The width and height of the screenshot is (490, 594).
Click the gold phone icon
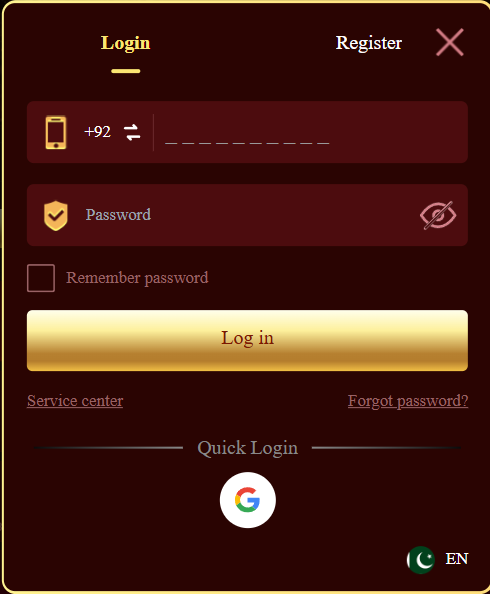56,133
